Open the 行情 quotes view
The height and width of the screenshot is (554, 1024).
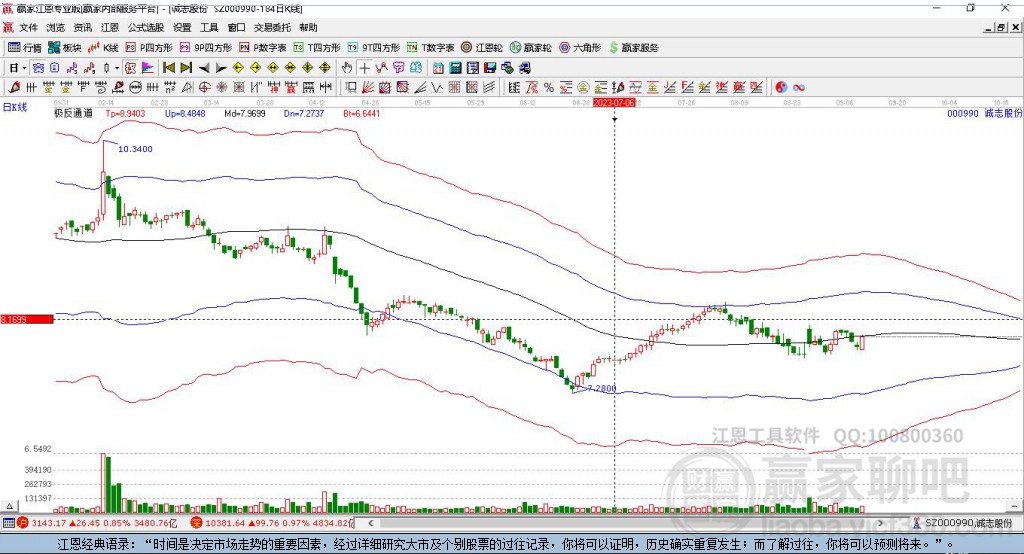click(25, 48)
